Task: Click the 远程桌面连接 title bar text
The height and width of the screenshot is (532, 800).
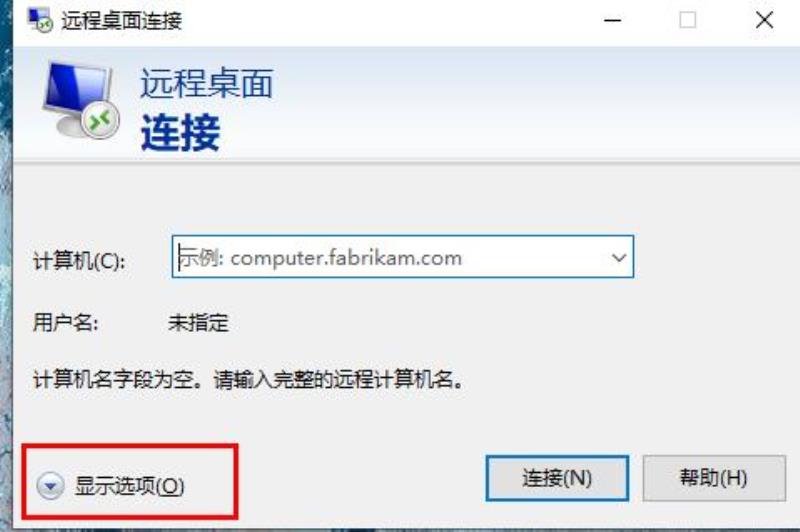Action: pyautogui.click(x=122, y=20)
